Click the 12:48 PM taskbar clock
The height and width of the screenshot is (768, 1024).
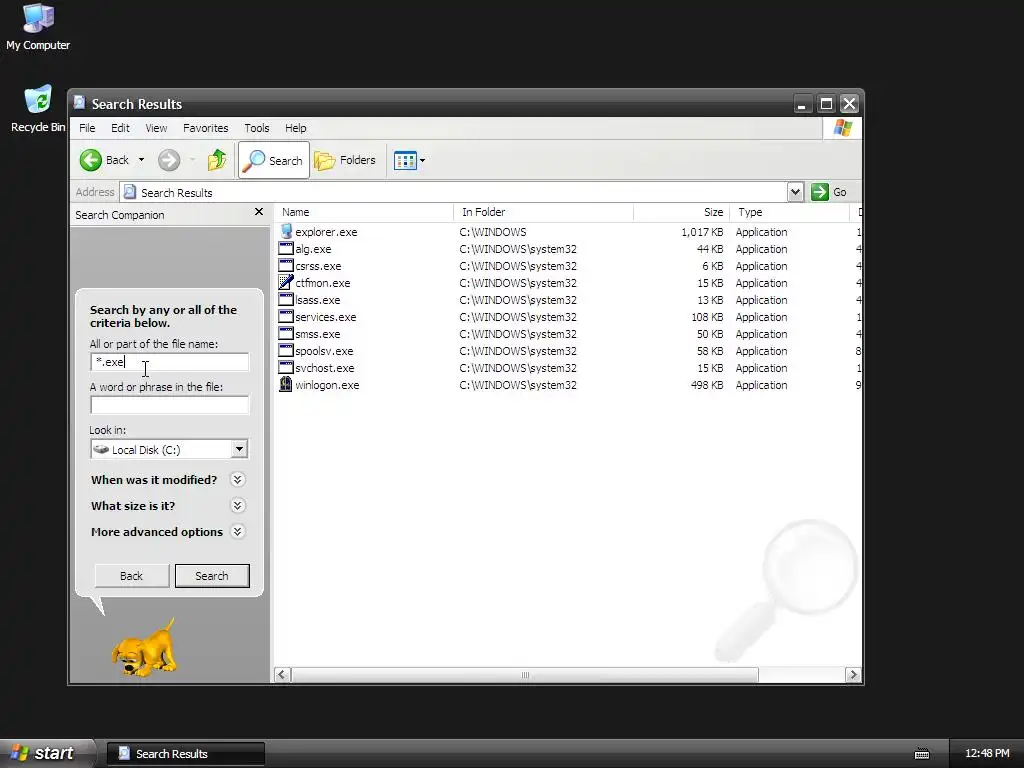pyautogui.click(x=987, y=753)
